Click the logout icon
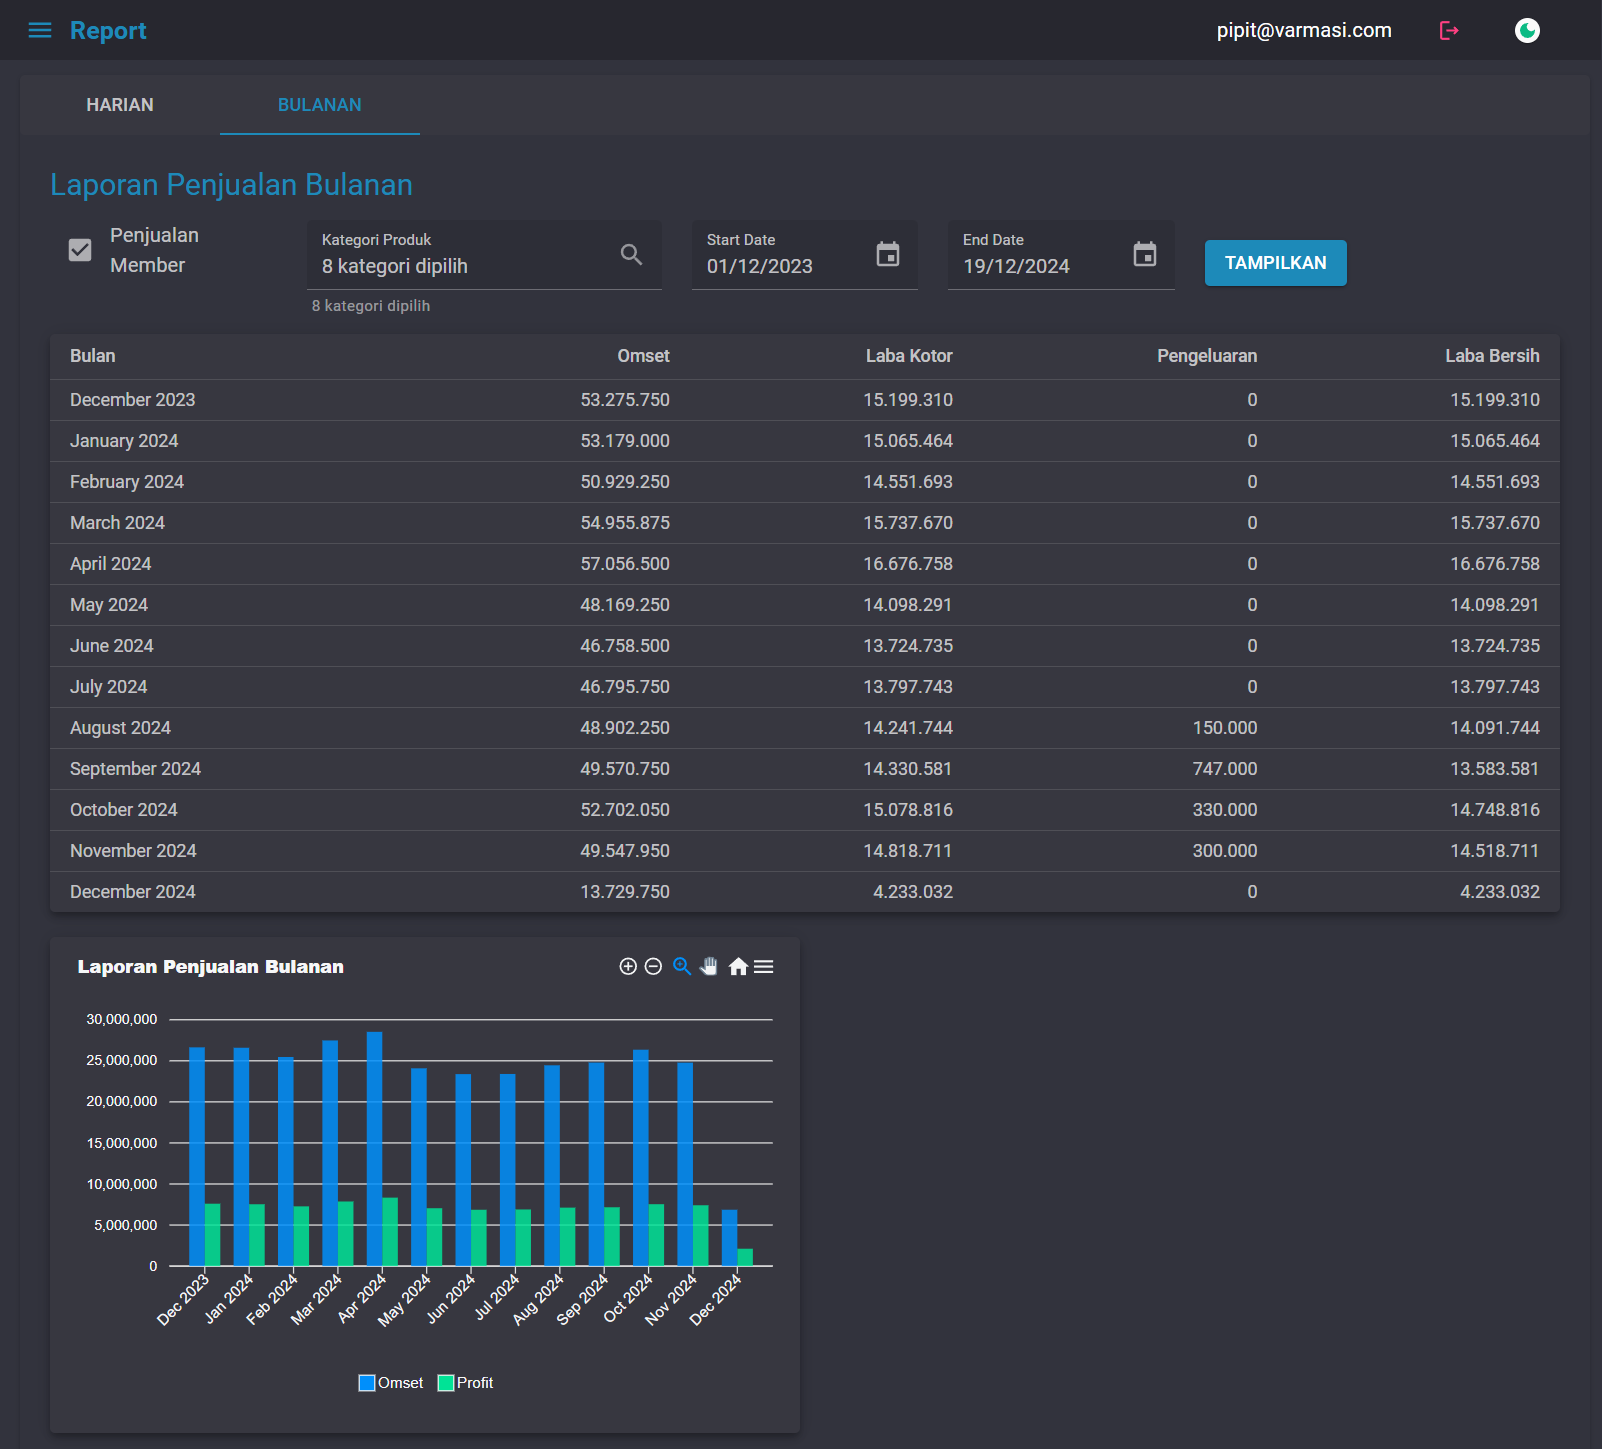The width and height of the screenshot is (1602, 1449). [x=1449, y=30]
